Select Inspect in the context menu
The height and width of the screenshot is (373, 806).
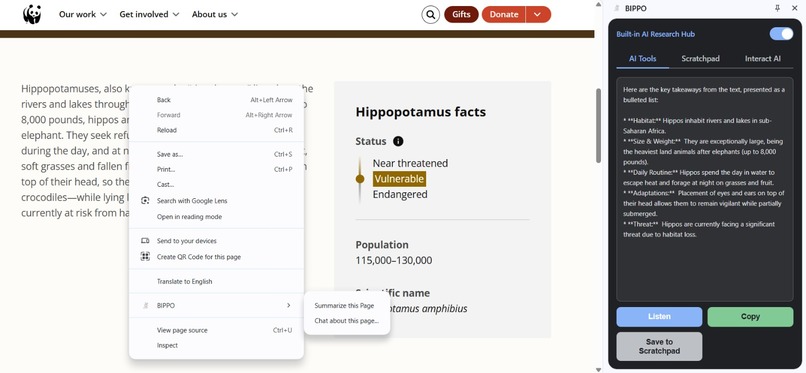tap(216, 346)
